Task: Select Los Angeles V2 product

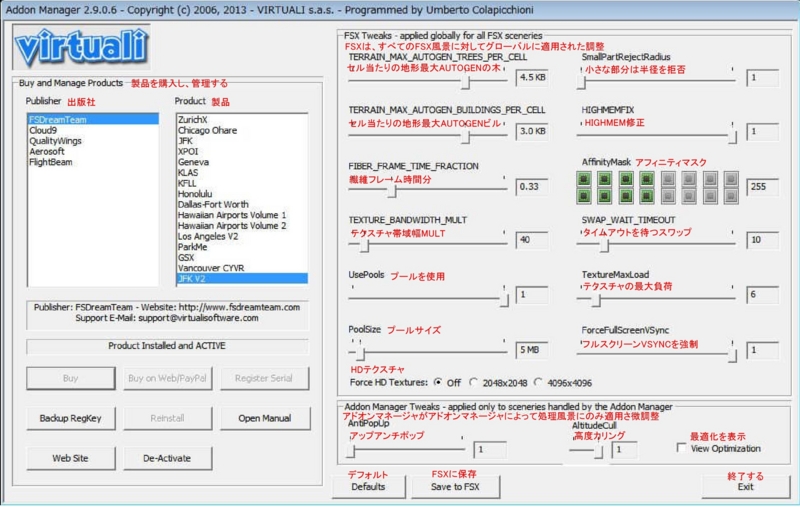Action: pyautogui.click(x=242, y=236)
